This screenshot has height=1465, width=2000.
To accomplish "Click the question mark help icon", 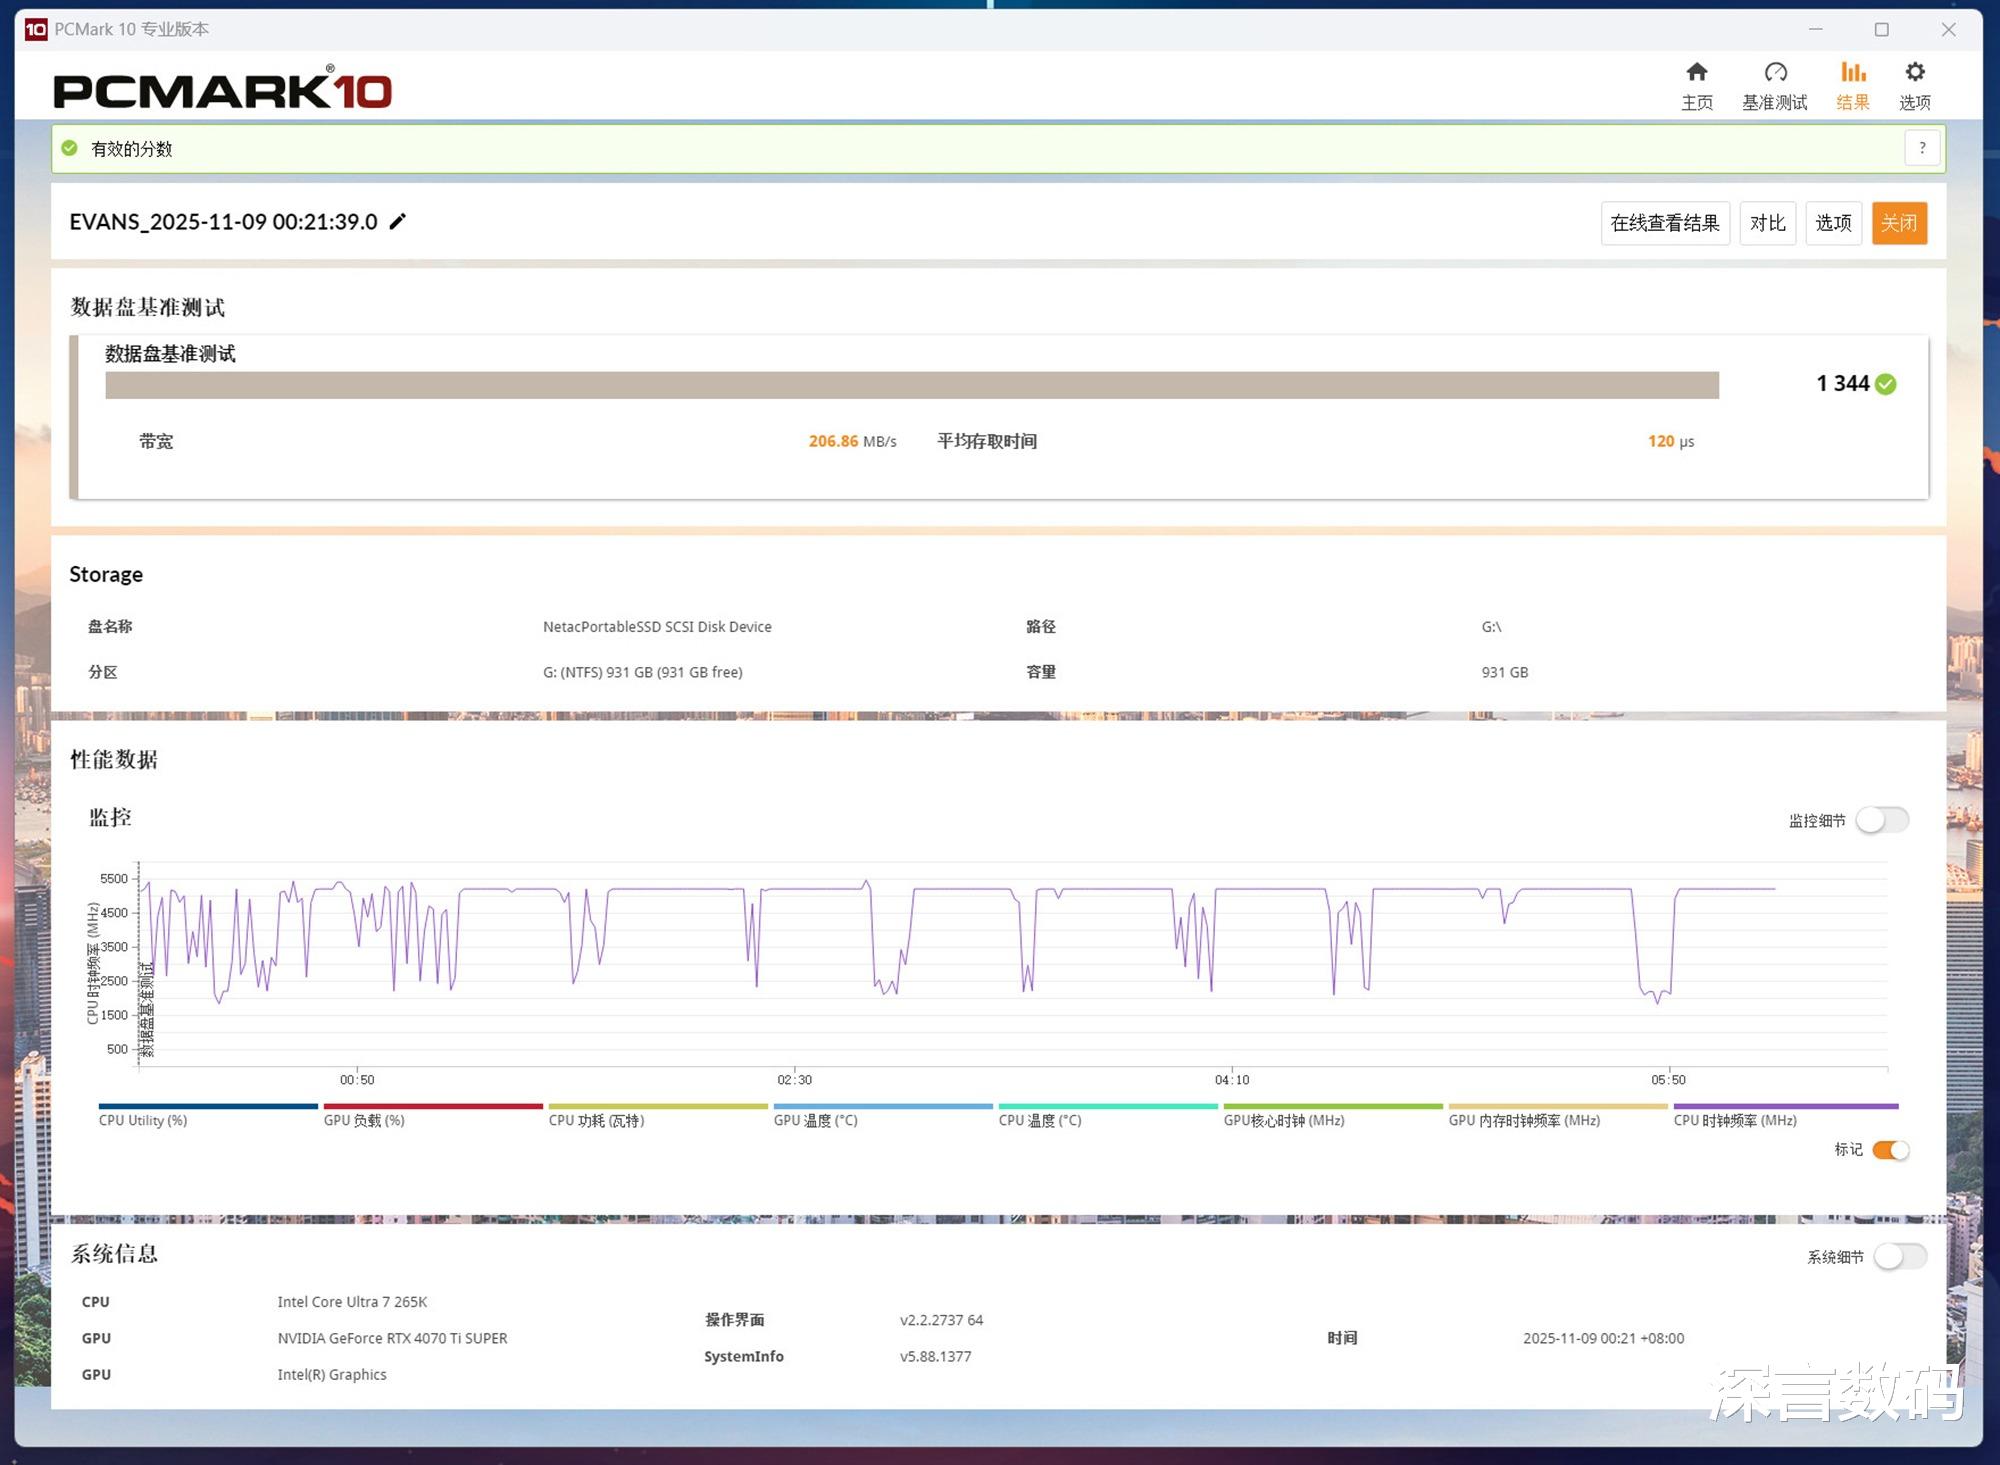I will tap(1922, 148).
